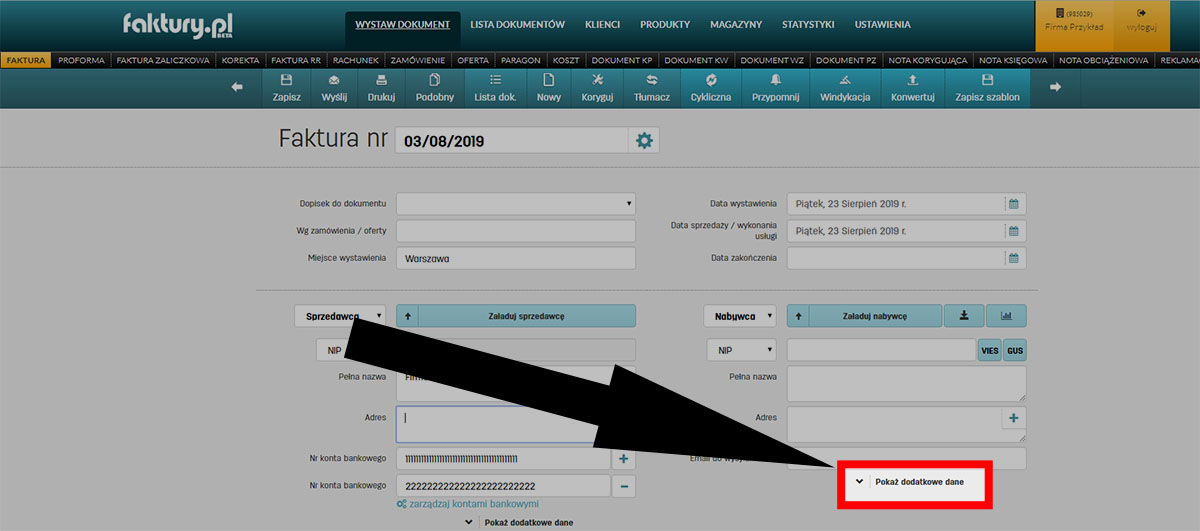Open the Dopisek do dokumentu dropdown
Image resolution: width=1200 pixels, height=531 pixels.
coord(516,204)
